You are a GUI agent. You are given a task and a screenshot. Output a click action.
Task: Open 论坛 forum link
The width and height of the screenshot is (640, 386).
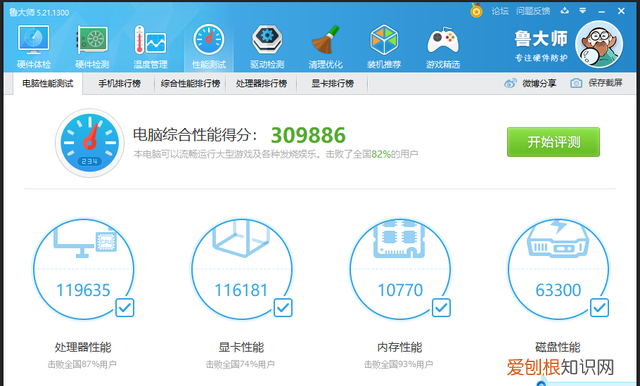point(500,11)
